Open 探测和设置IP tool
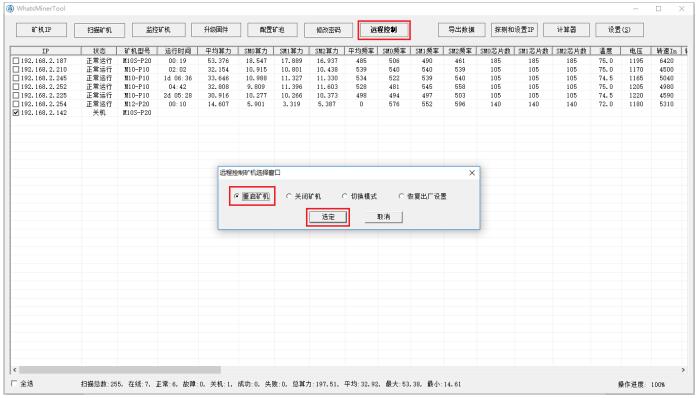The image size is (700, 398). click(x=514, y=30)
